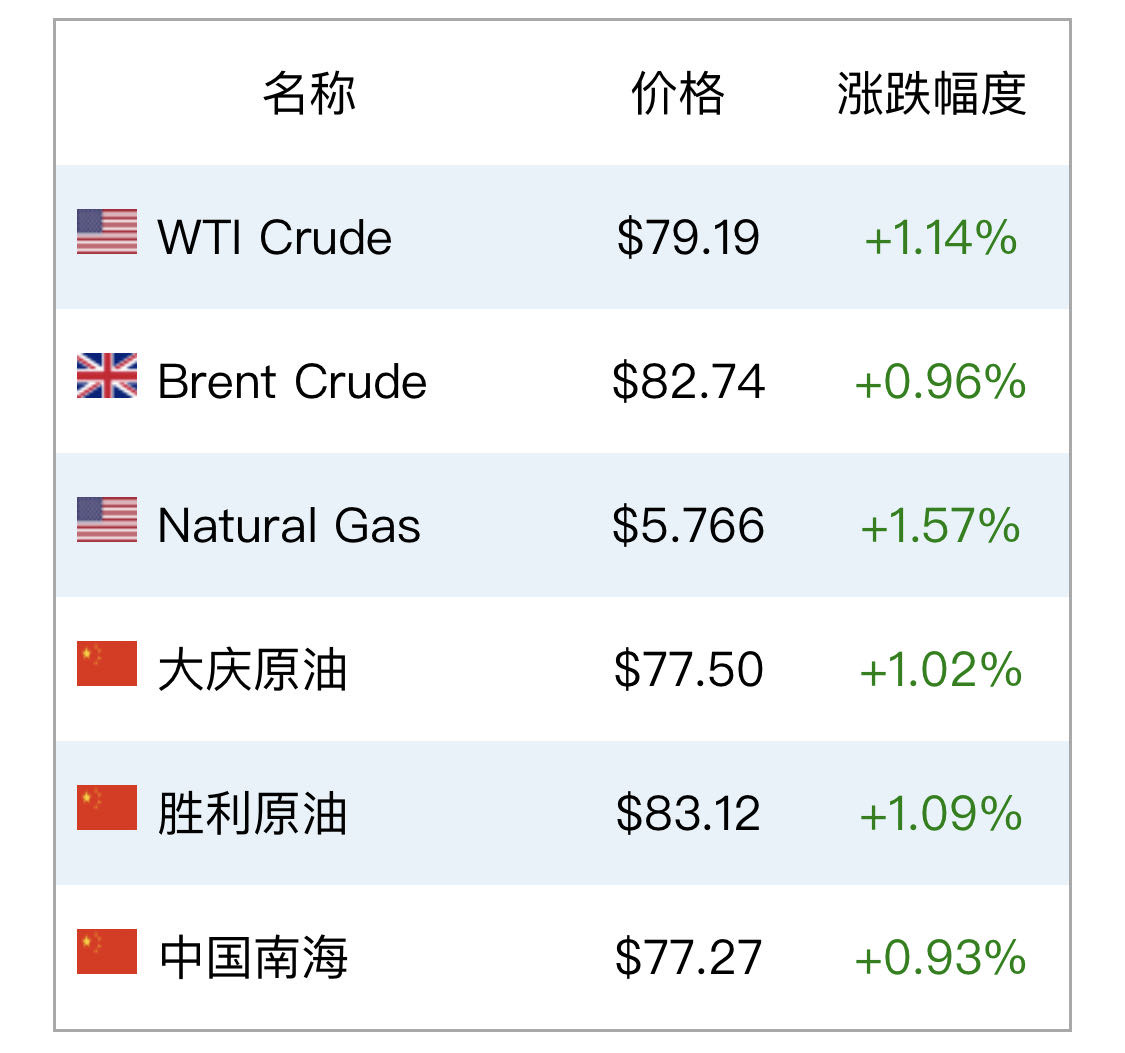Viewport: 1125px width, 1053px height.
Task: Click the +1.57% Natural Gas change
Action: tap(940, 525)
